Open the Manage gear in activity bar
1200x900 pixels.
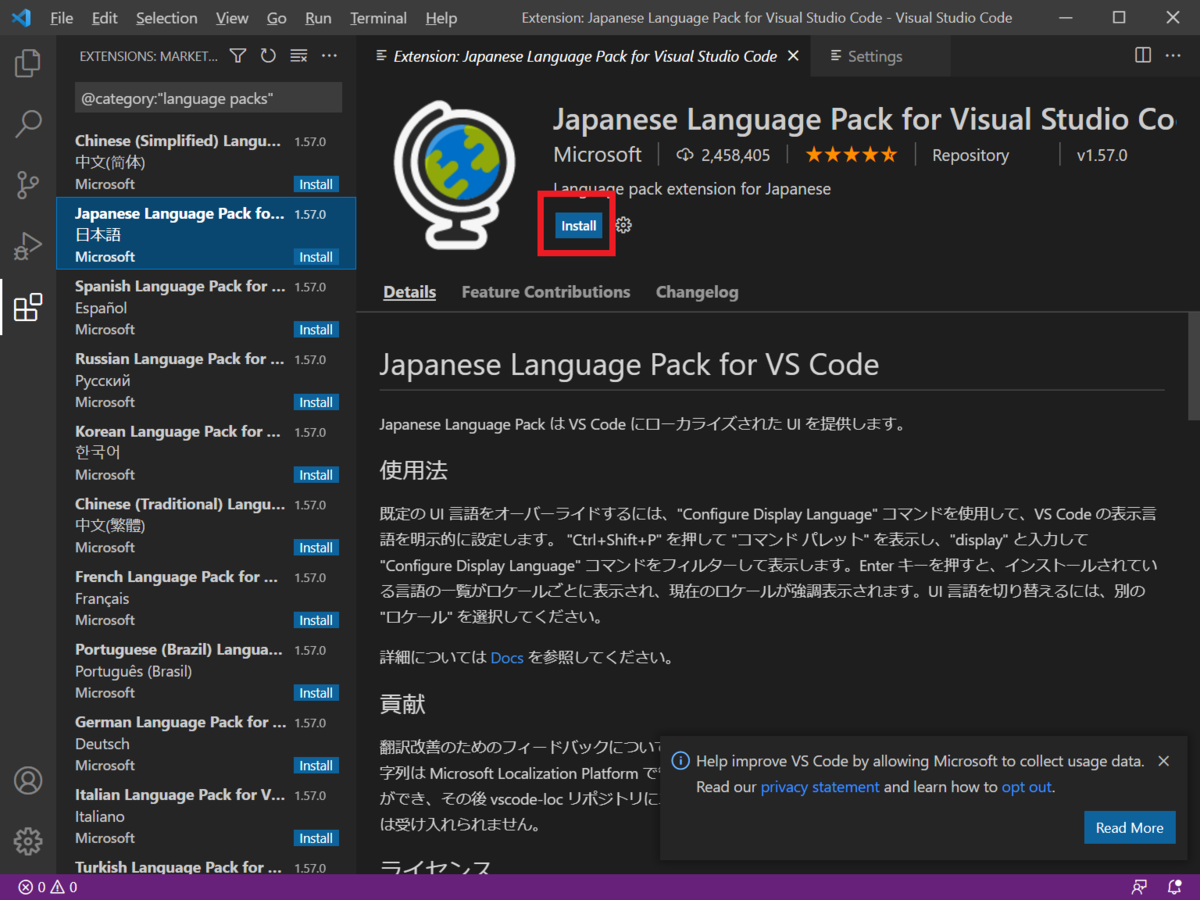(x=28, y=840)
